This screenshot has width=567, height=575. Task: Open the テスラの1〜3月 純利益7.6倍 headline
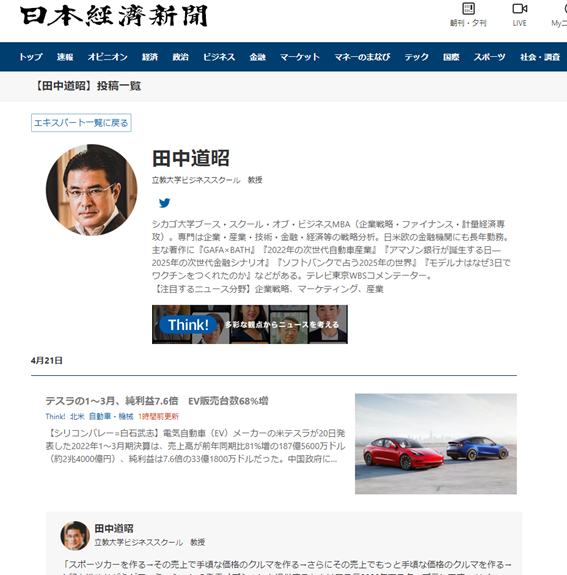tap(157, 401)
